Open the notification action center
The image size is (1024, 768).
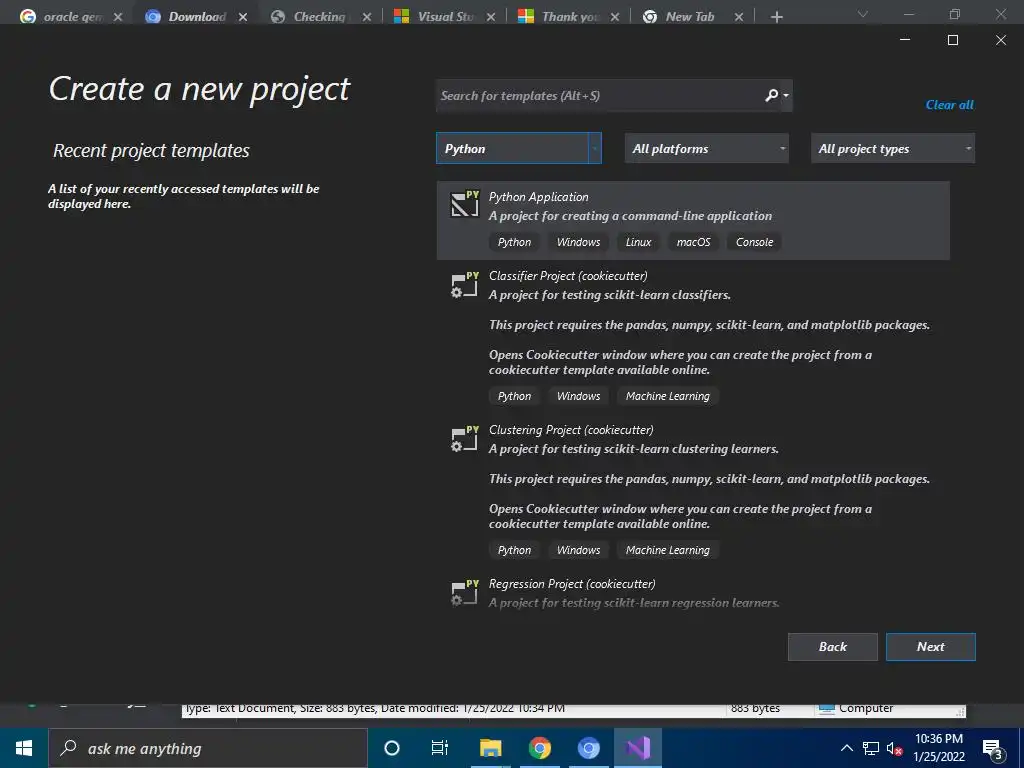pyautogui.click(x=993, y=748)
